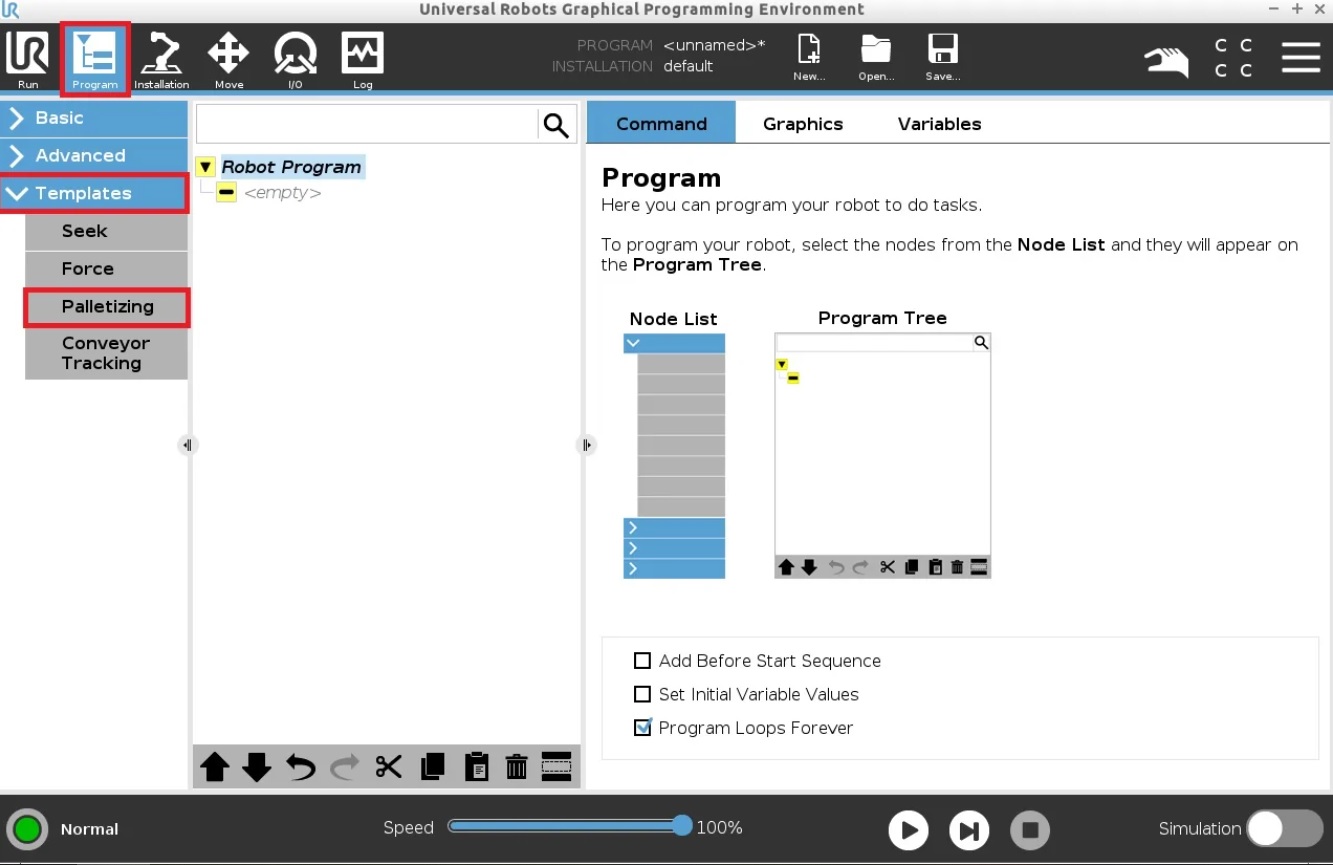Enable Set Initial Variable Values

tap(642, 694)
